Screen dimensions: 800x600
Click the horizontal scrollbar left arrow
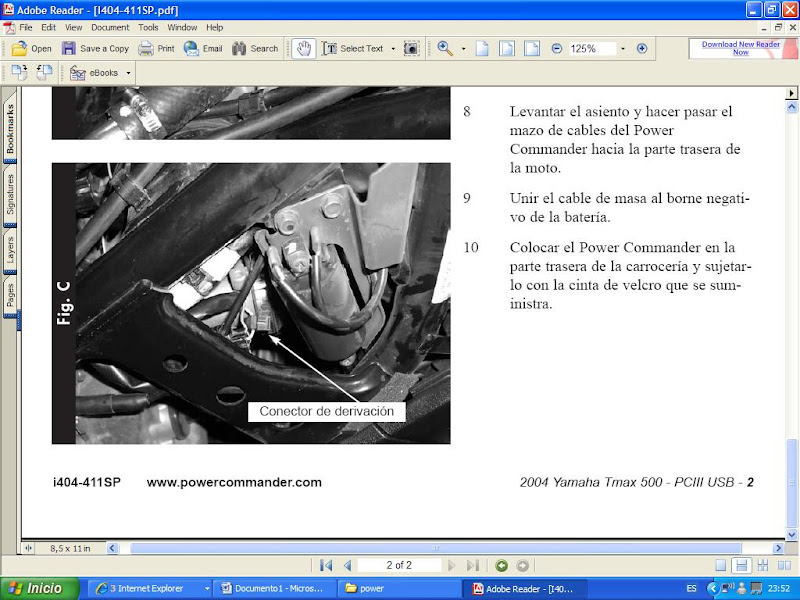113,548
